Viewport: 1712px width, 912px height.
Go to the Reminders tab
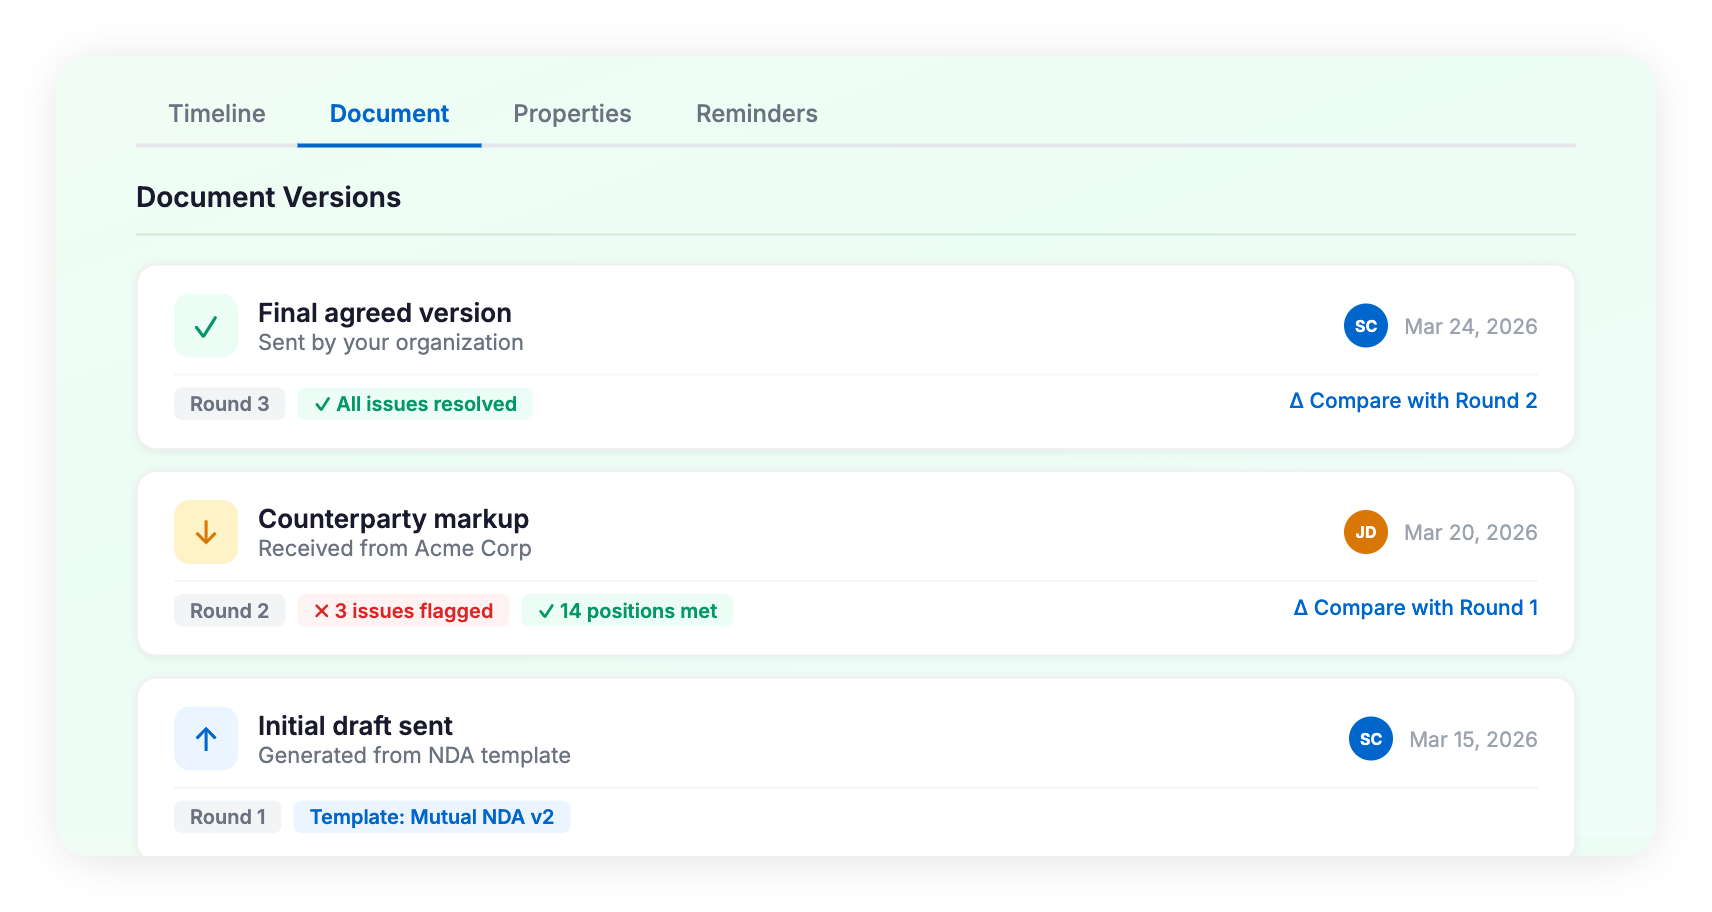click(x=756, y=114)
